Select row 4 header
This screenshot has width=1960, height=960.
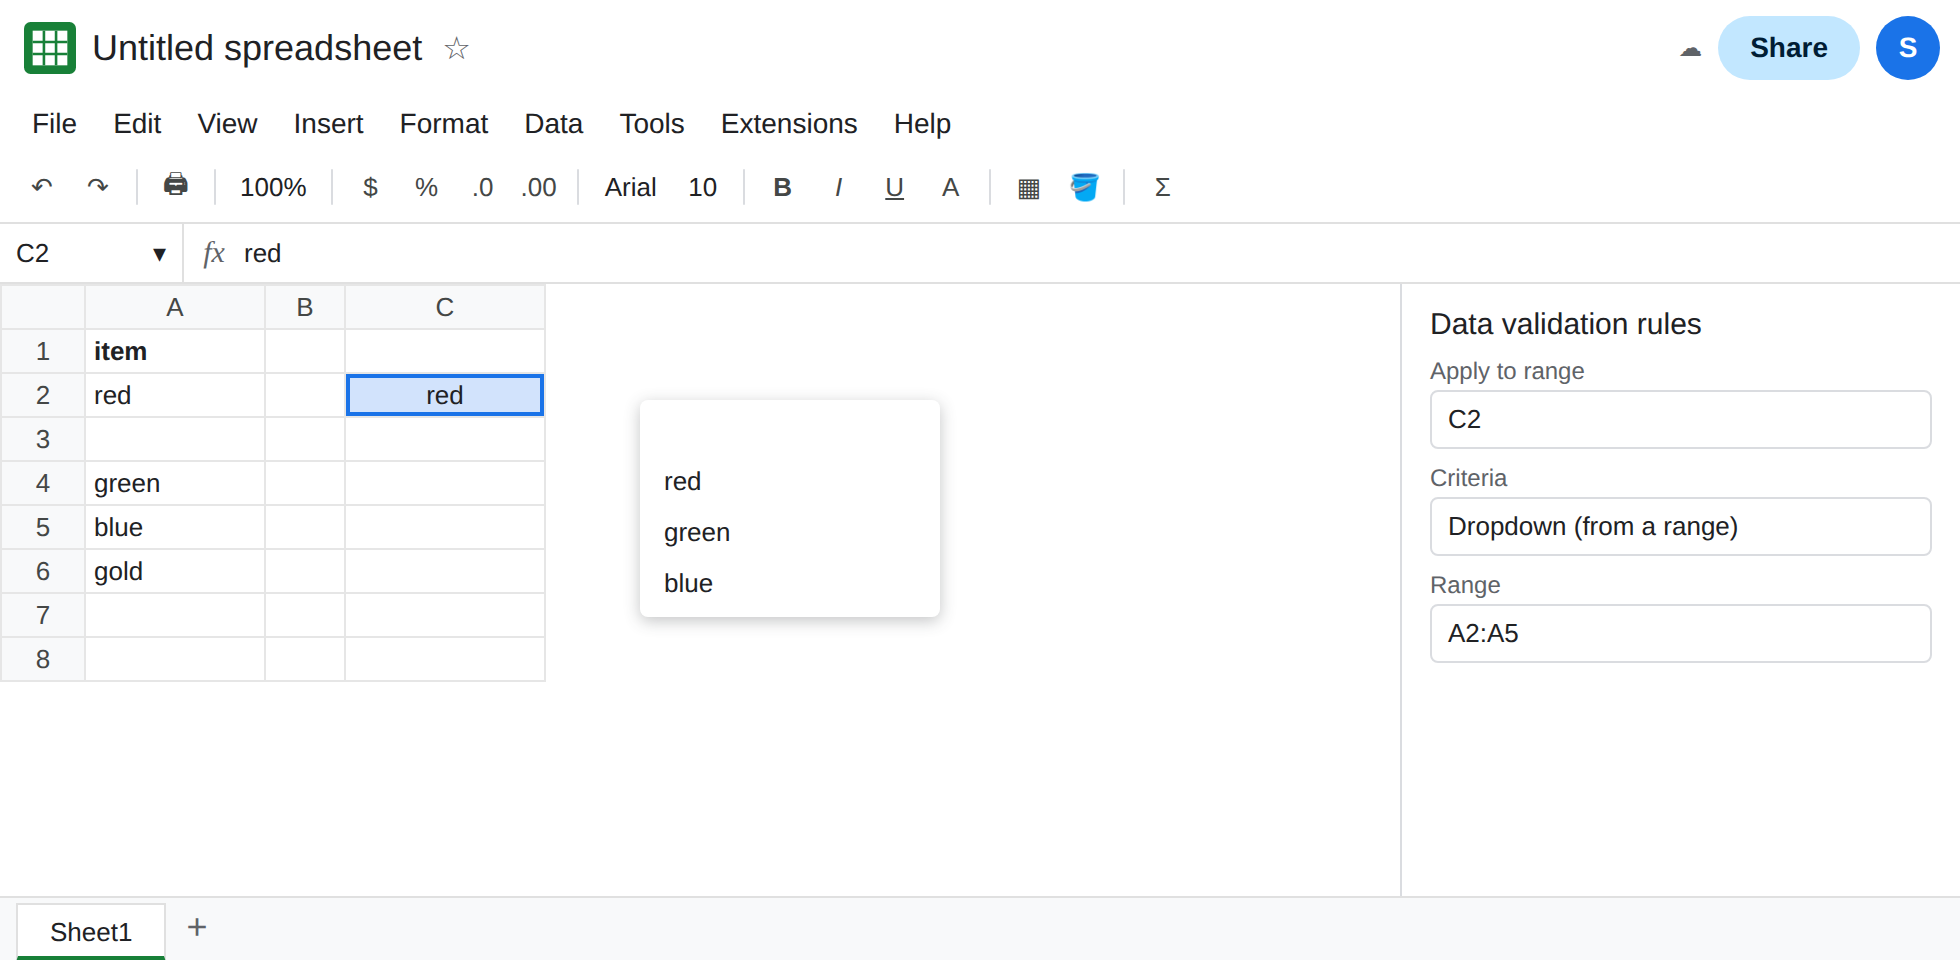tap(43, 483)
